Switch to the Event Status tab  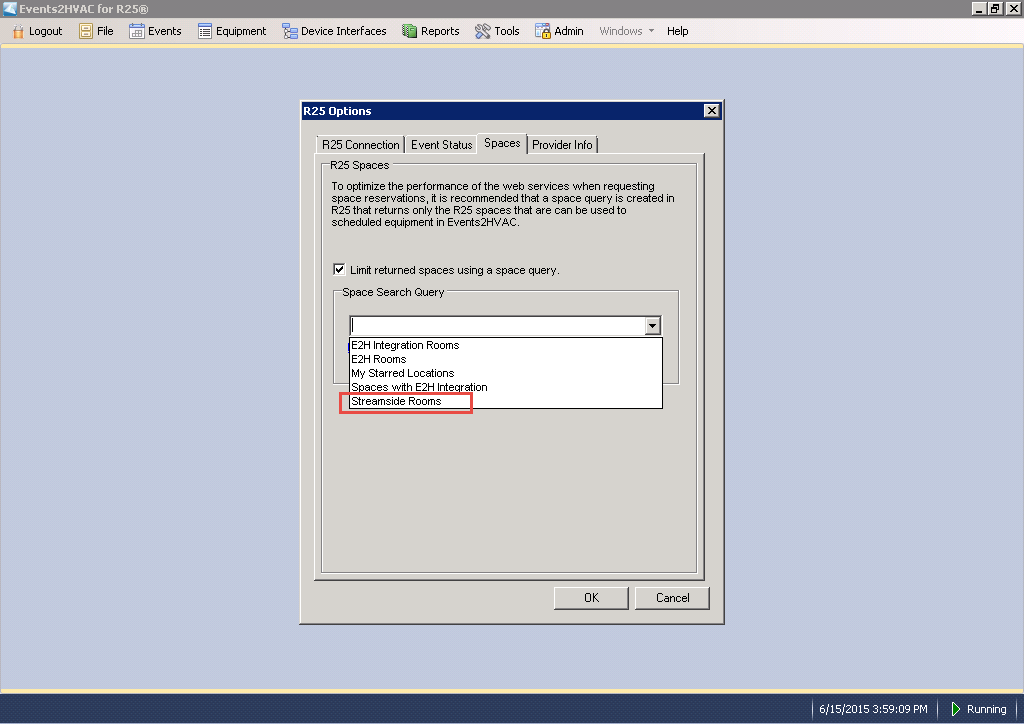tap(441, 145)
